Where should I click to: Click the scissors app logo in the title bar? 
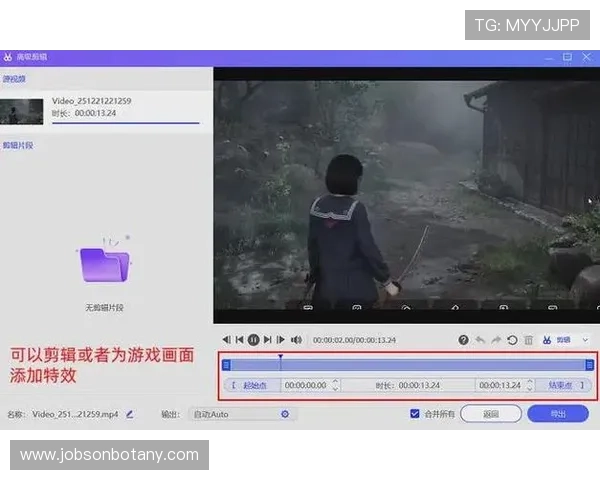pos(8,57)
